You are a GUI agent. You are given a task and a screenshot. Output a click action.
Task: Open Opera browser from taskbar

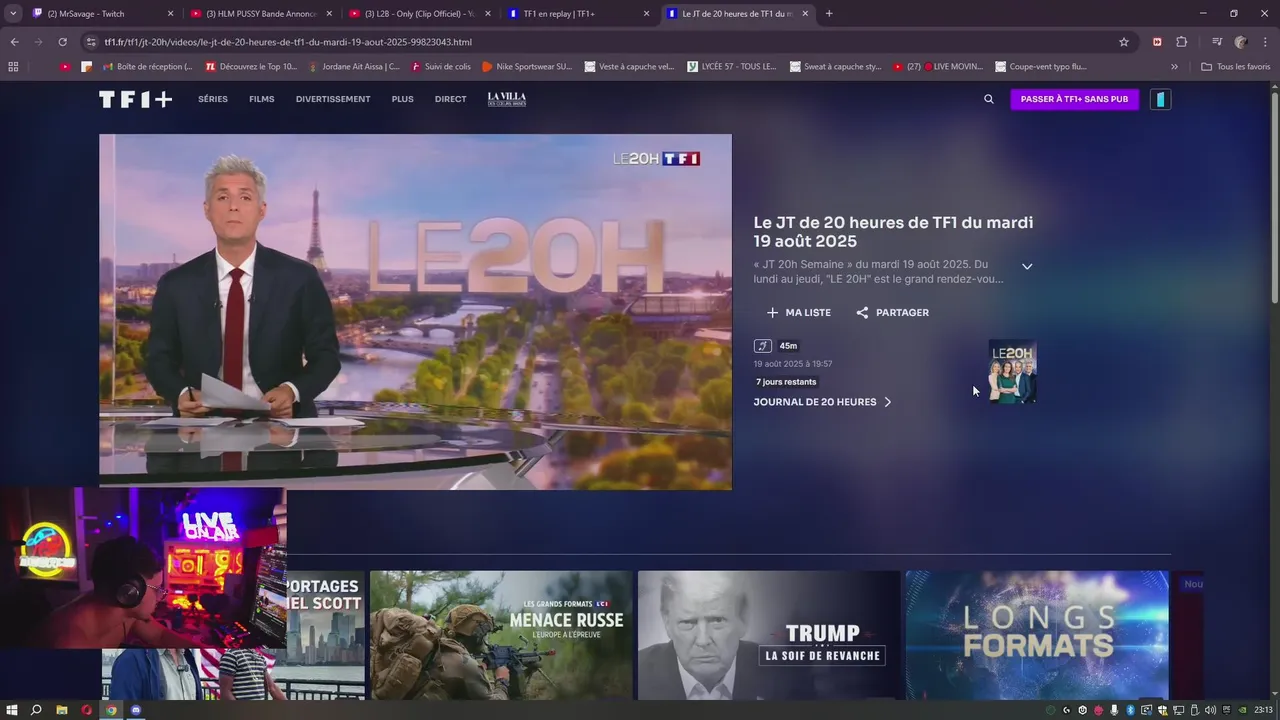87,710
